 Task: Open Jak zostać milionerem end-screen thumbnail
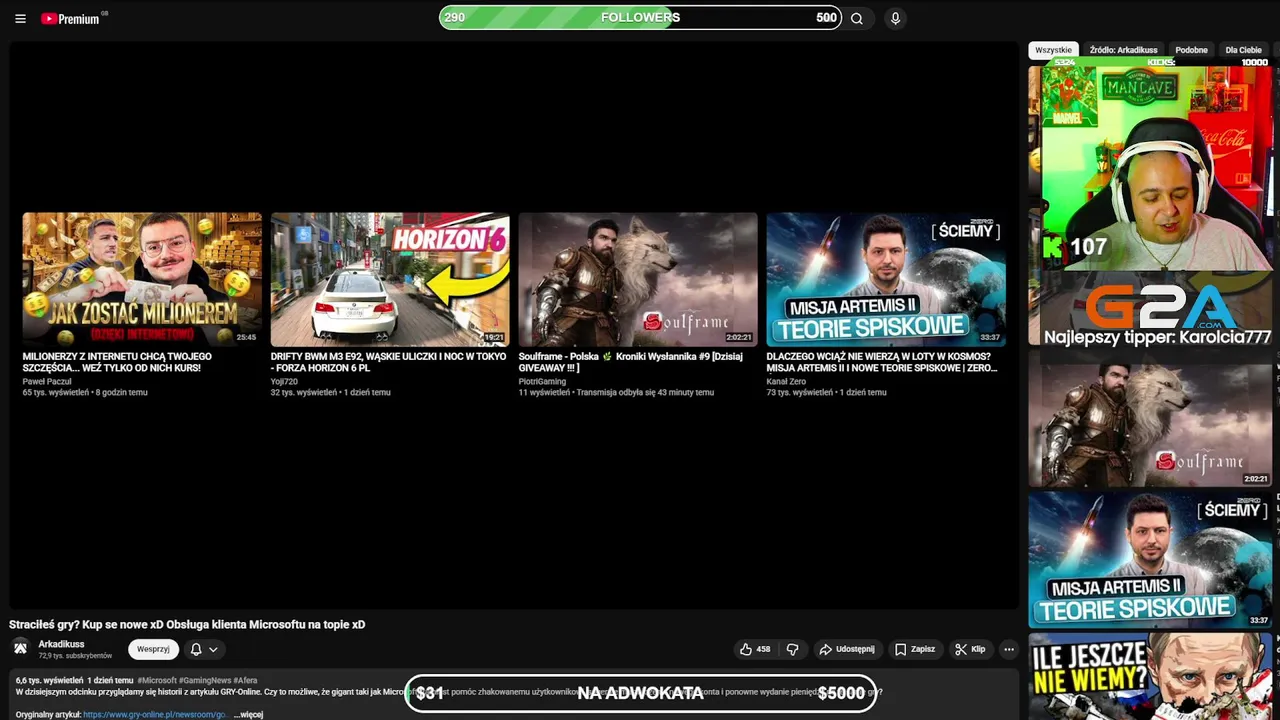point(142,279)
